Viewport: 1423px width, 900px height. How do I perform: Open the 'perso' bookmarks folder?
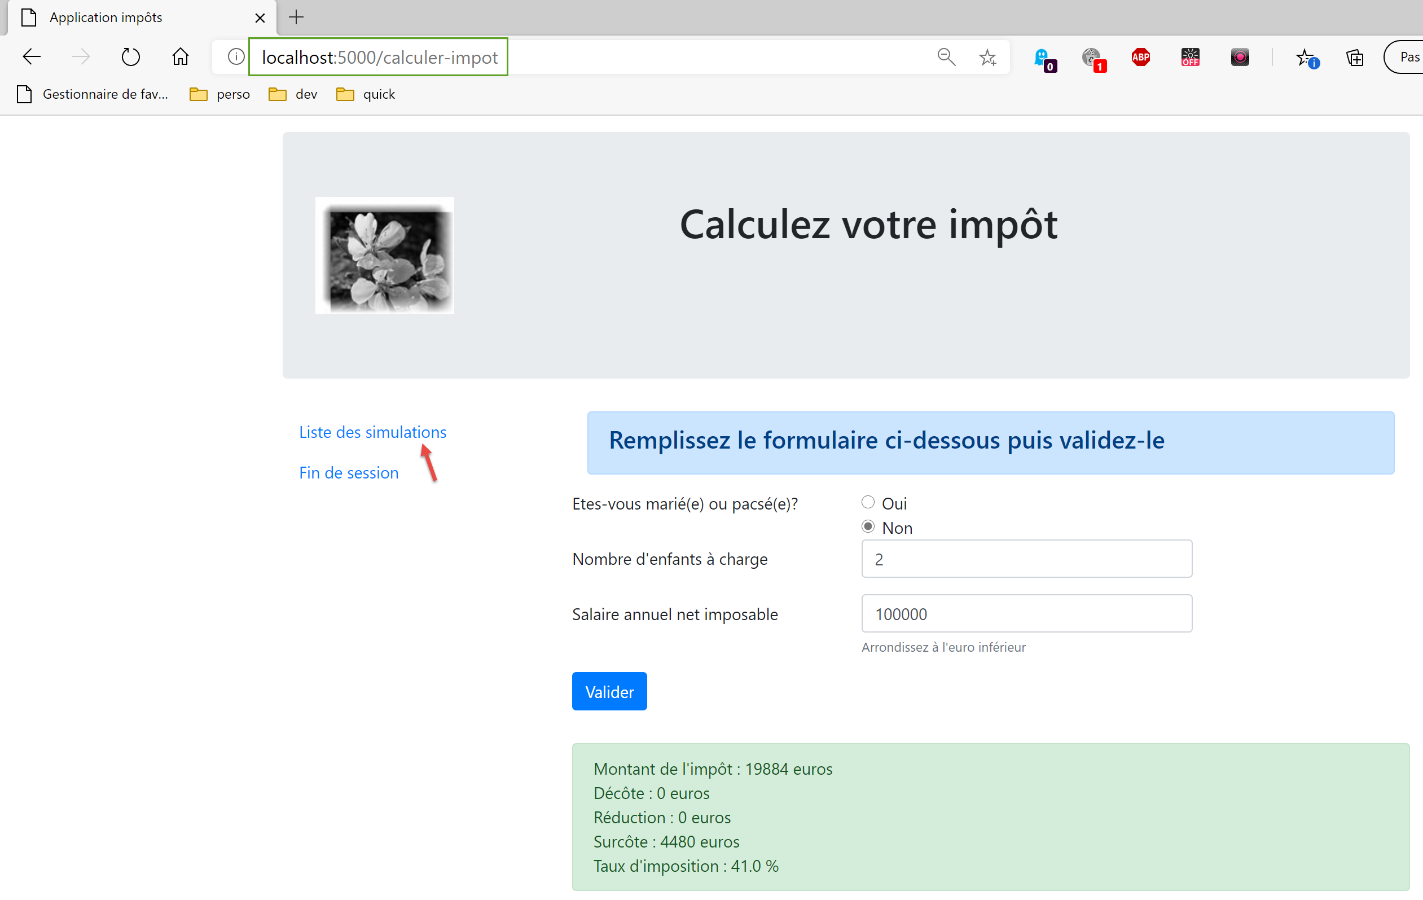coord(220,94)
